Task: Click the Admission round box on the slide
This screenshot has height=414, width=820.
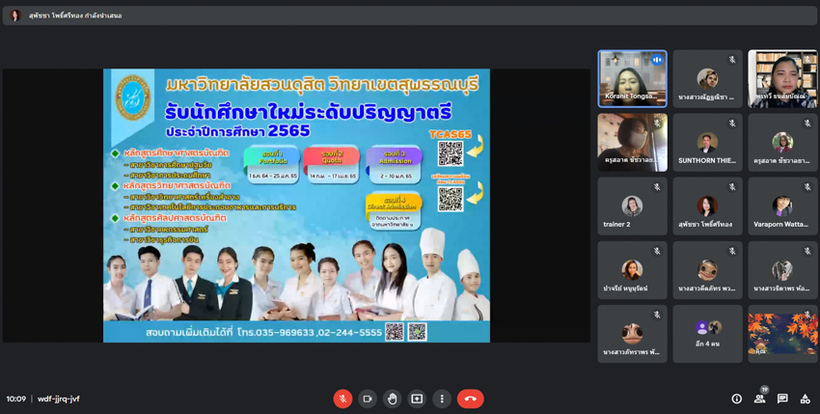Action: point(394,165)
